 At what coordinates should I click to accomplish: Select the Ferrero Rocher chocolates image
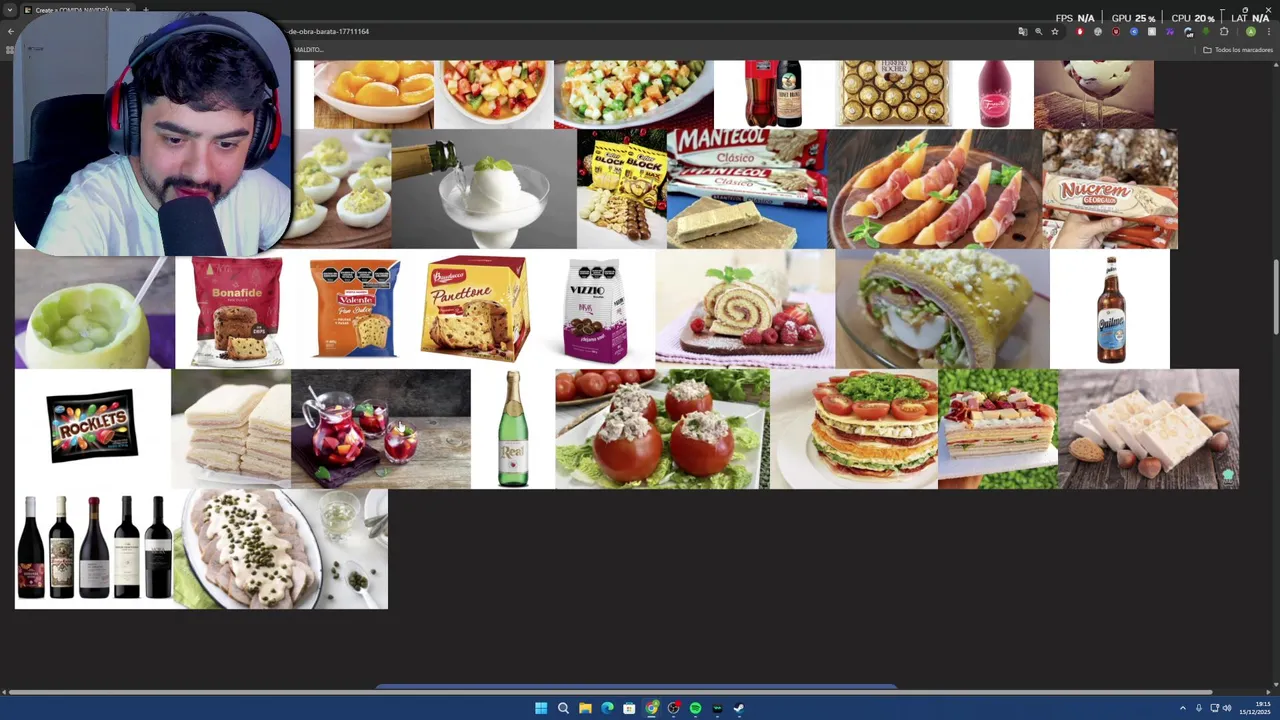(893, 94)
